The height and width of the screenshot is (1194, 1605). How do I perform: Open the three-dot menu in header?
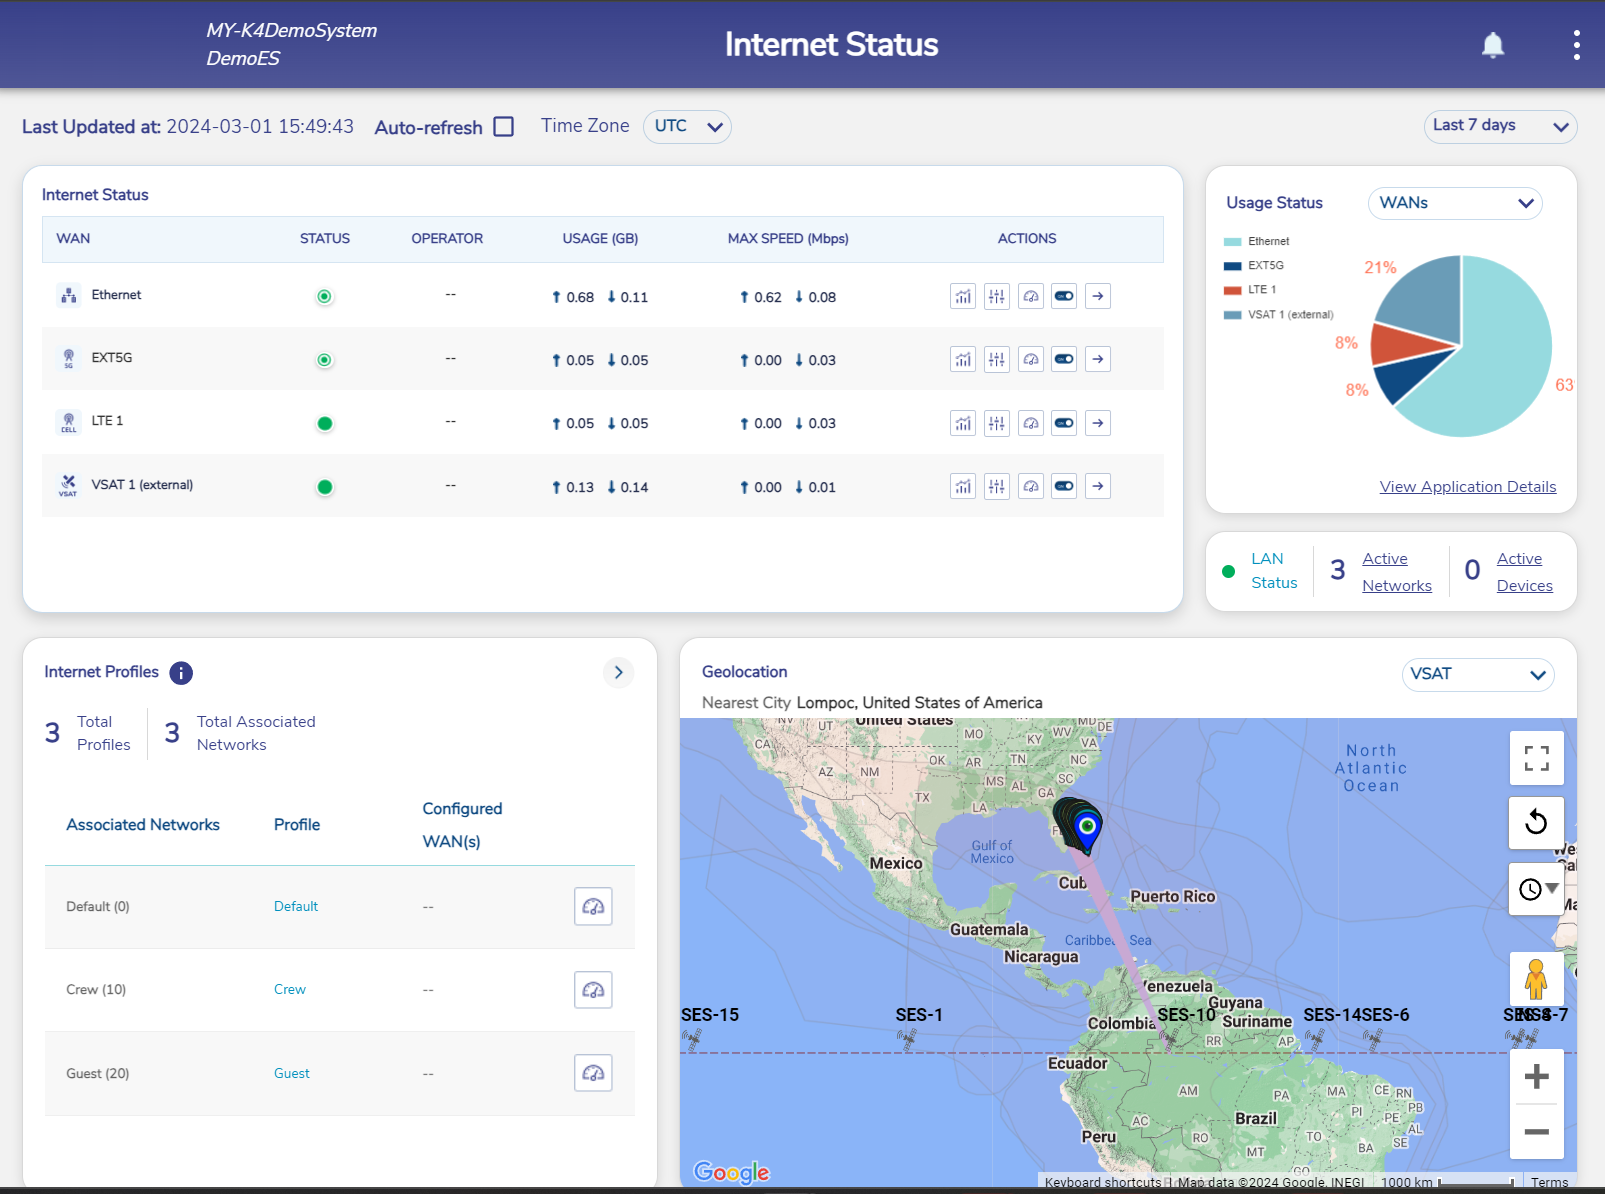(1576, 45)
